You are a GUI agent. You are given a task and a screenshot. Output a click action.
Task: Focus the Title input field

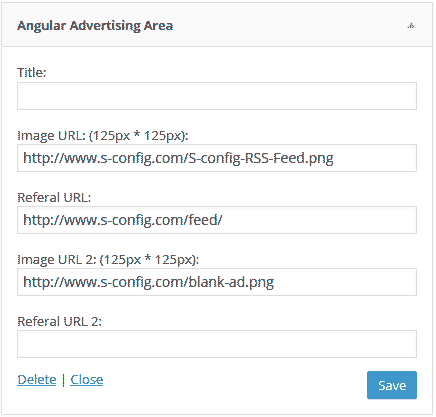pyautogui.click(x=217, y=96)
